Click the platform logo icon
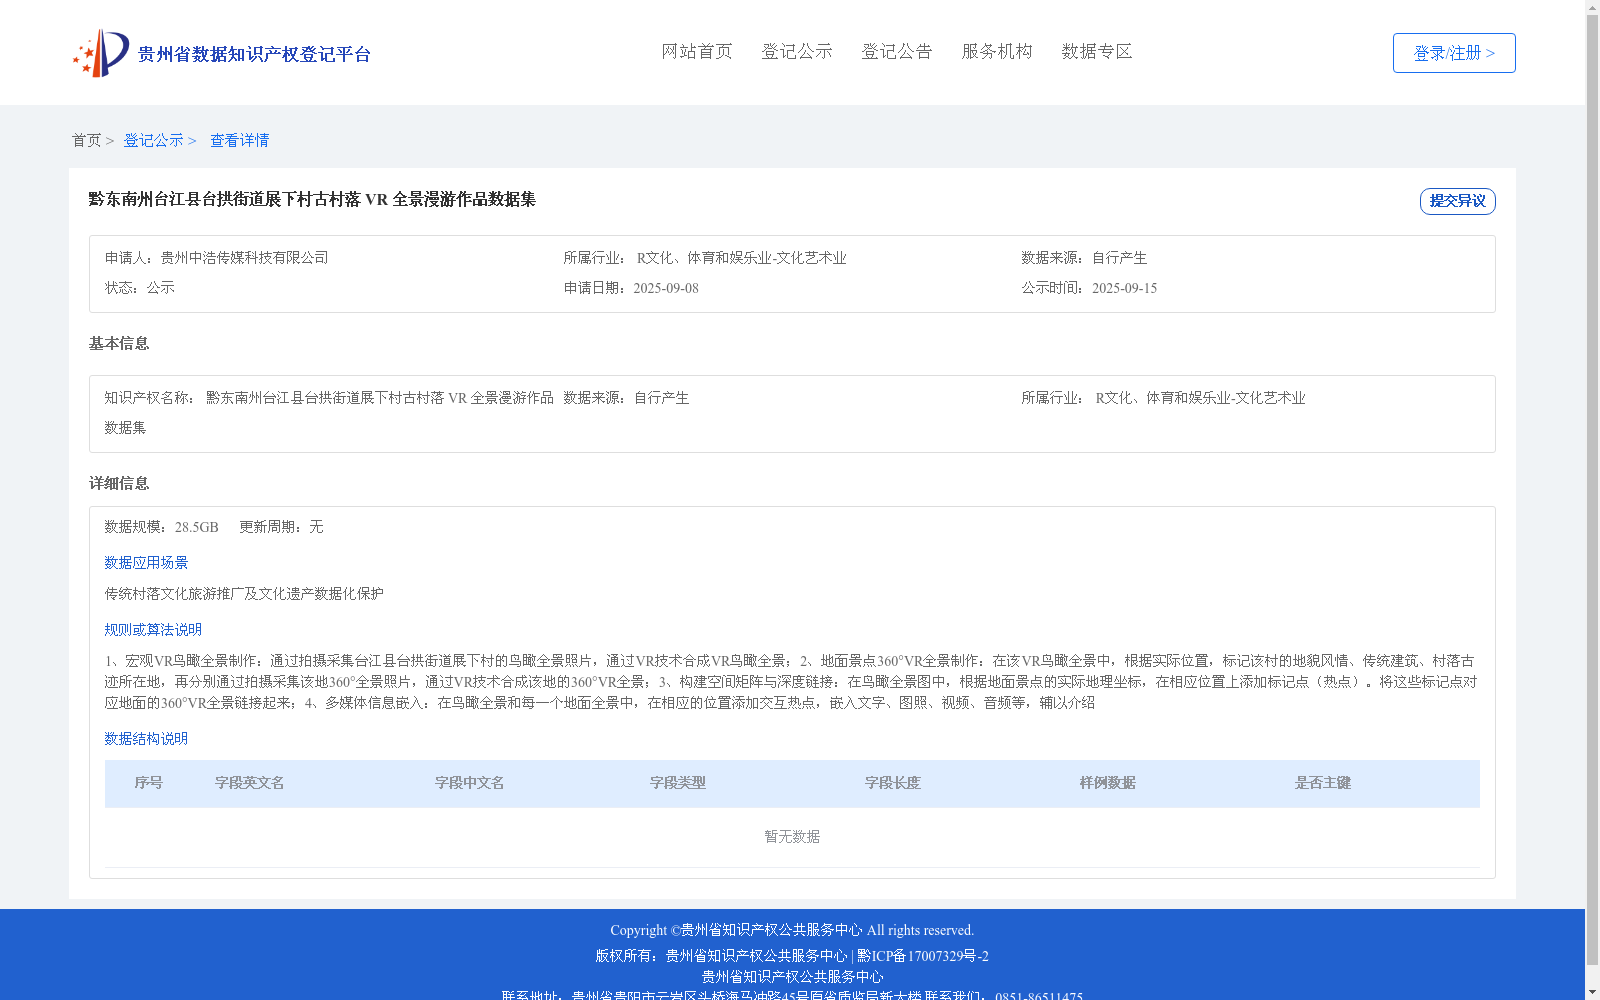The width and height of the screenshot is (1600, 1000). (x=101, y=53)
